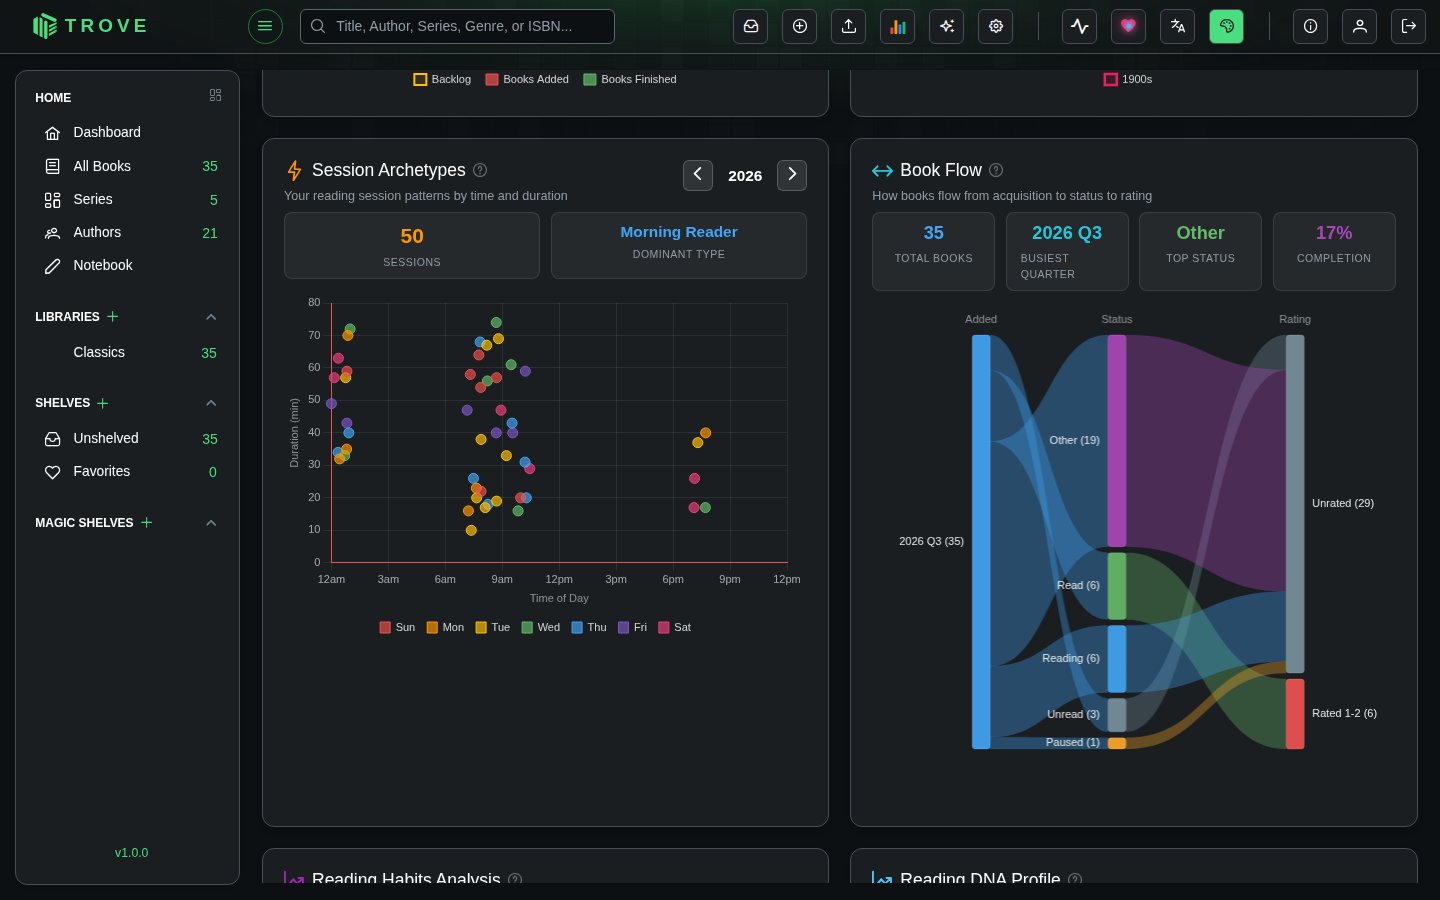Open the language translate icon
Viewport: 1440px width, 900px height.
click(1177, 26)
